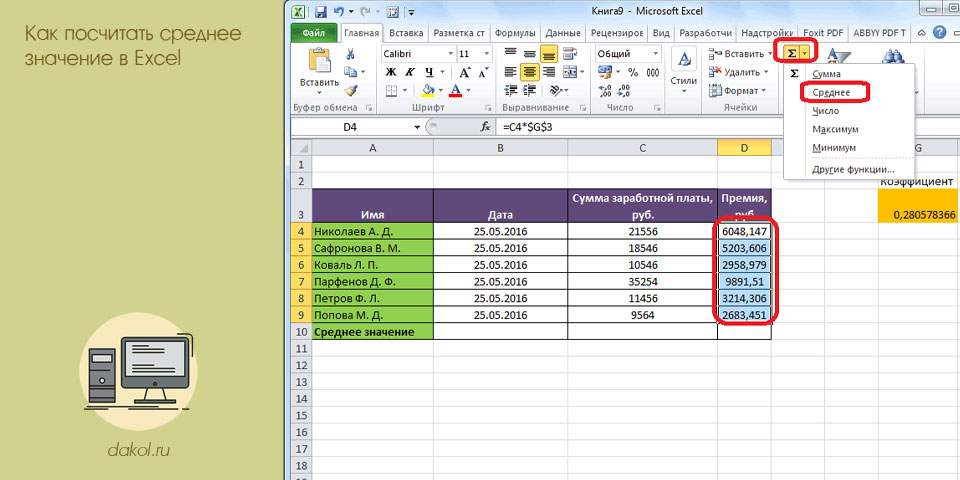This screenshot has height=480, width=960.
Task: Align text right icon
Action: [549, 72]
